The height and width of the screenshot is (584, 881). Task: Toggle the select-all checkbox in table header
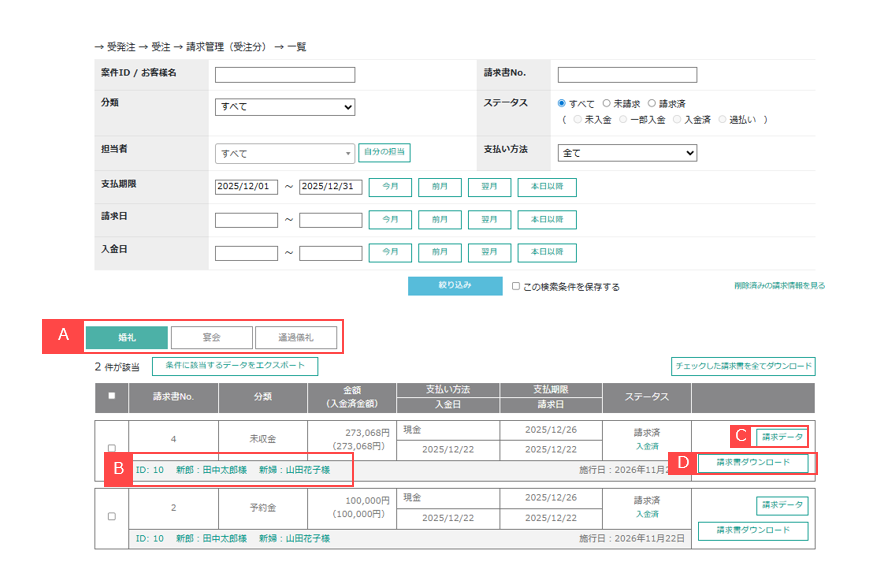click(111, 396)
